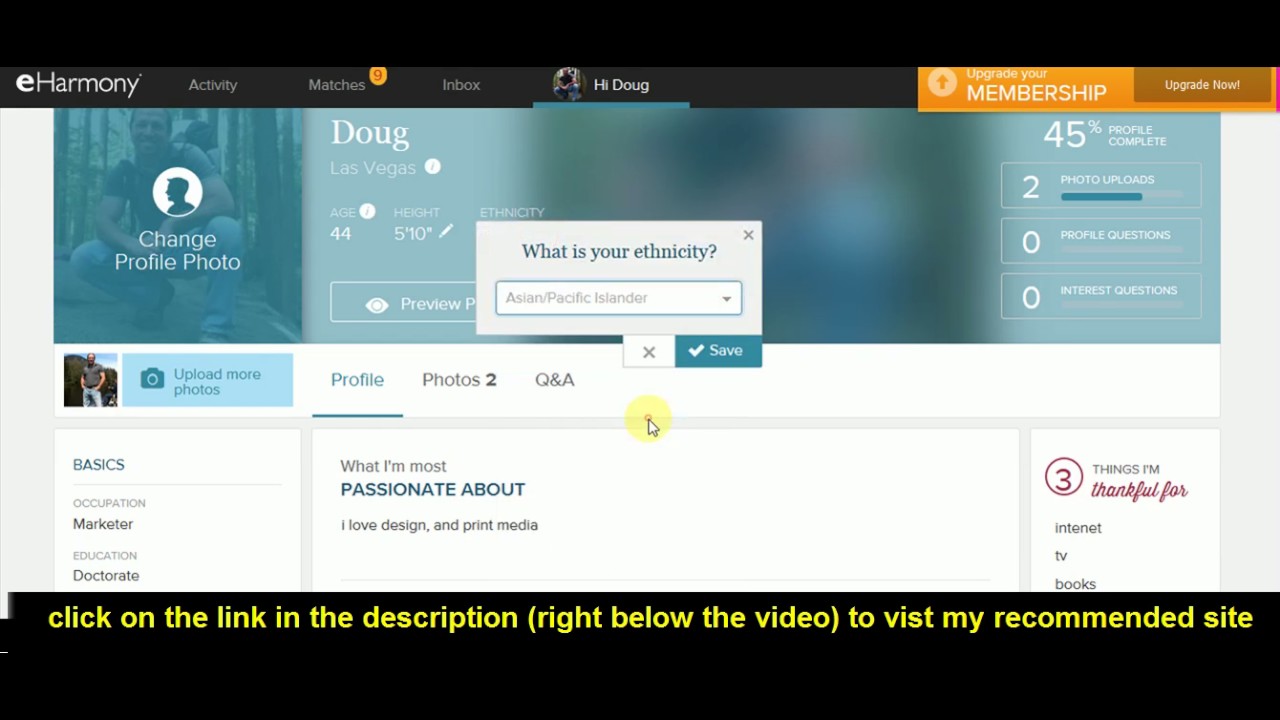
Task: Click the info icon beside AGE
Action: [x=367, y=211]
